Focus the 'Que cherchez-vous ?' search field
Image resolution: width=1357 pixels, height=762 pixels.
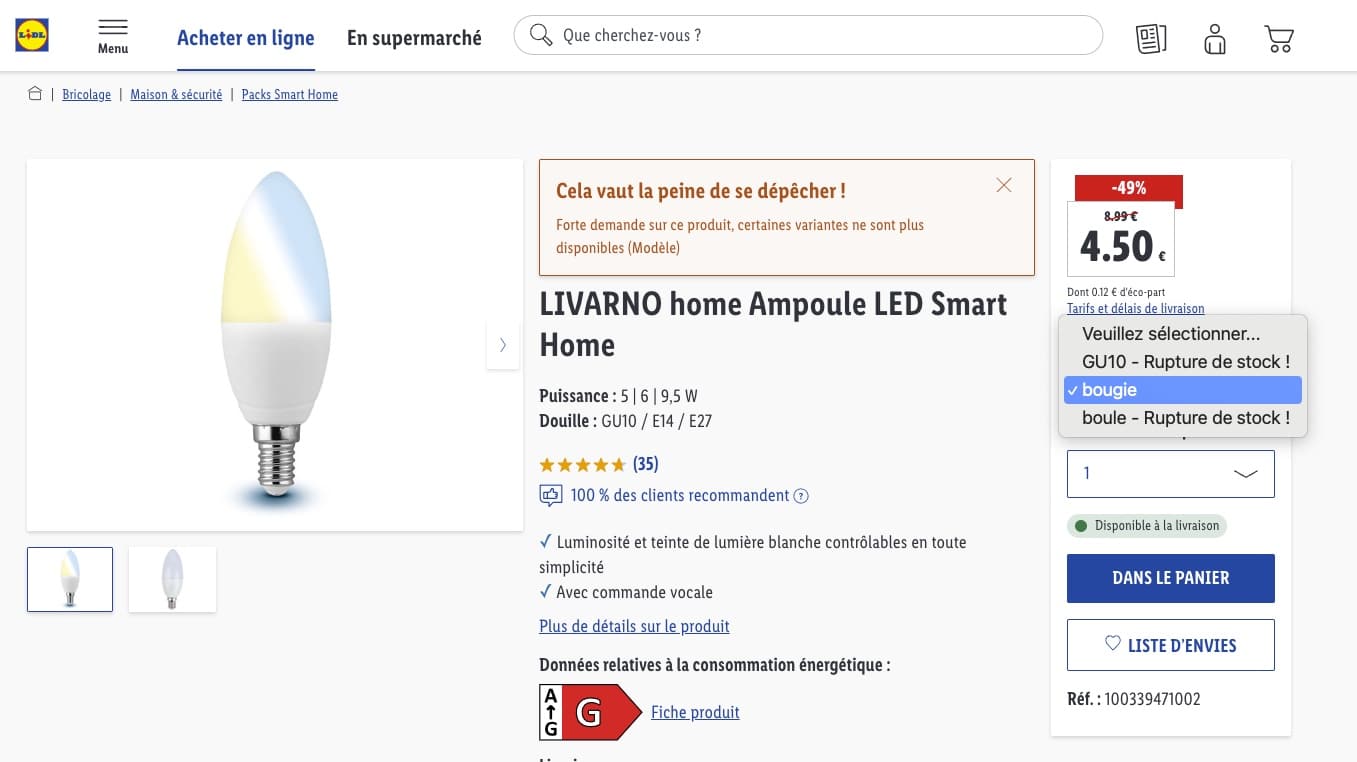point(808,35)
